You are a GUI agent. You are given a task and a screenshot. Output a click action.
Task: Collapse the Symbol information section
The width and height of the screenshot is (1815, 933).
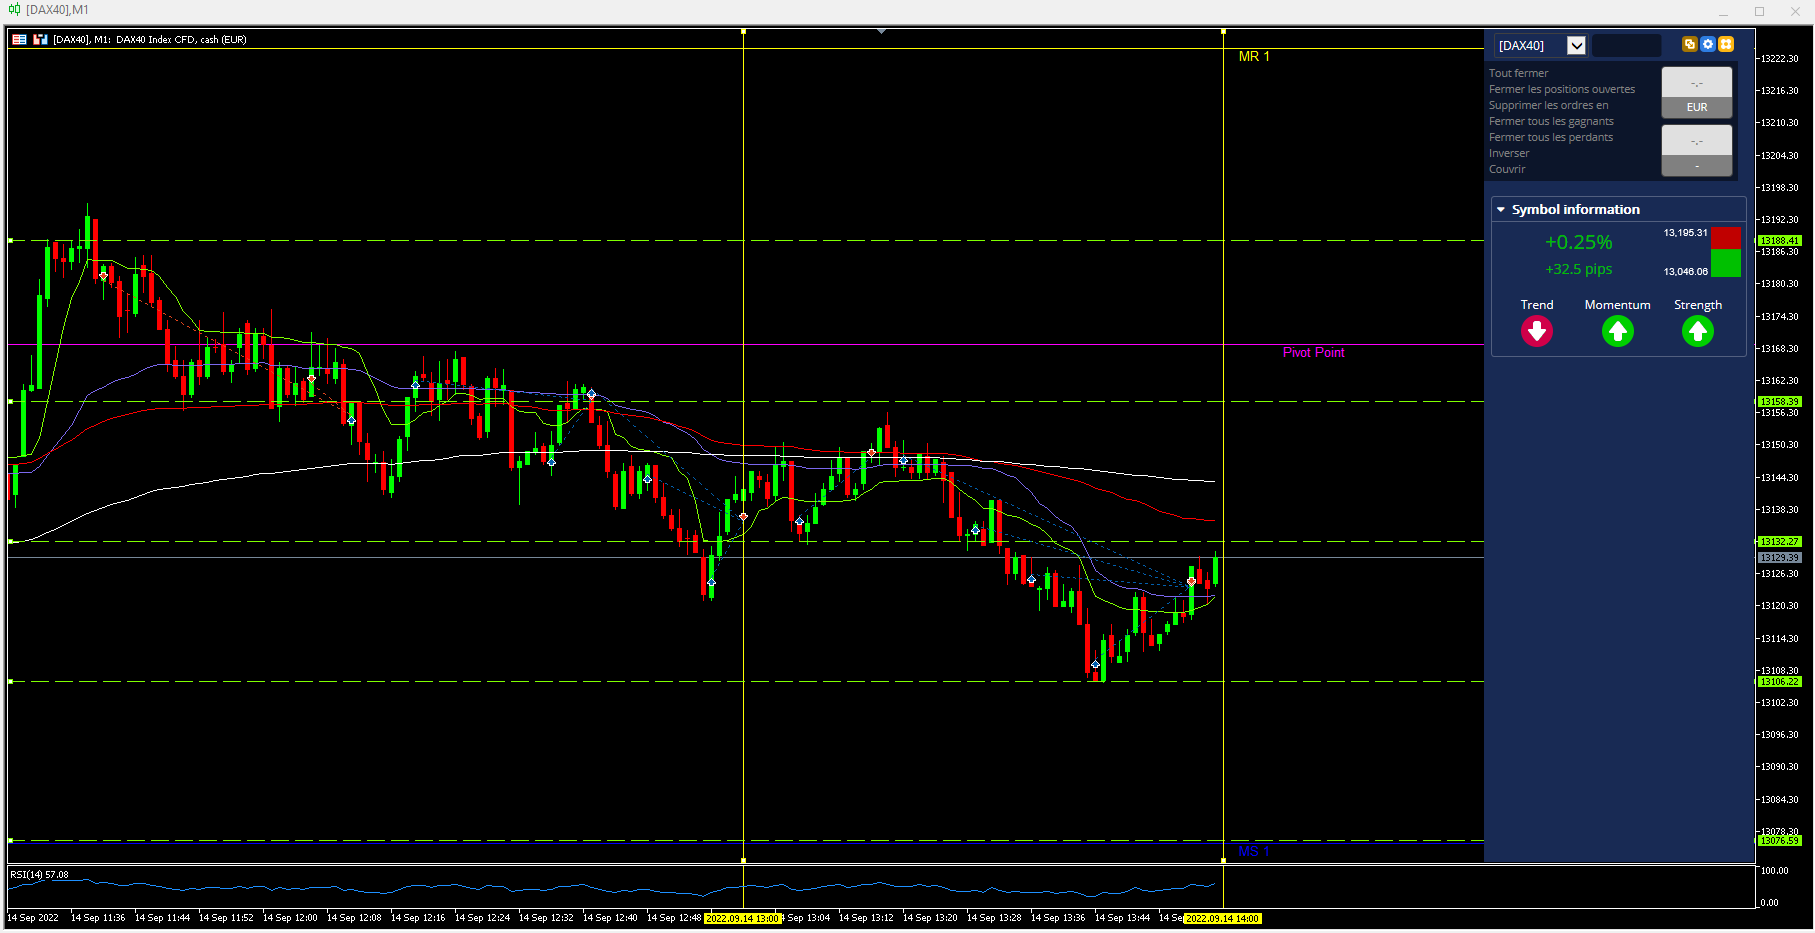click(x=1501, y=210)
